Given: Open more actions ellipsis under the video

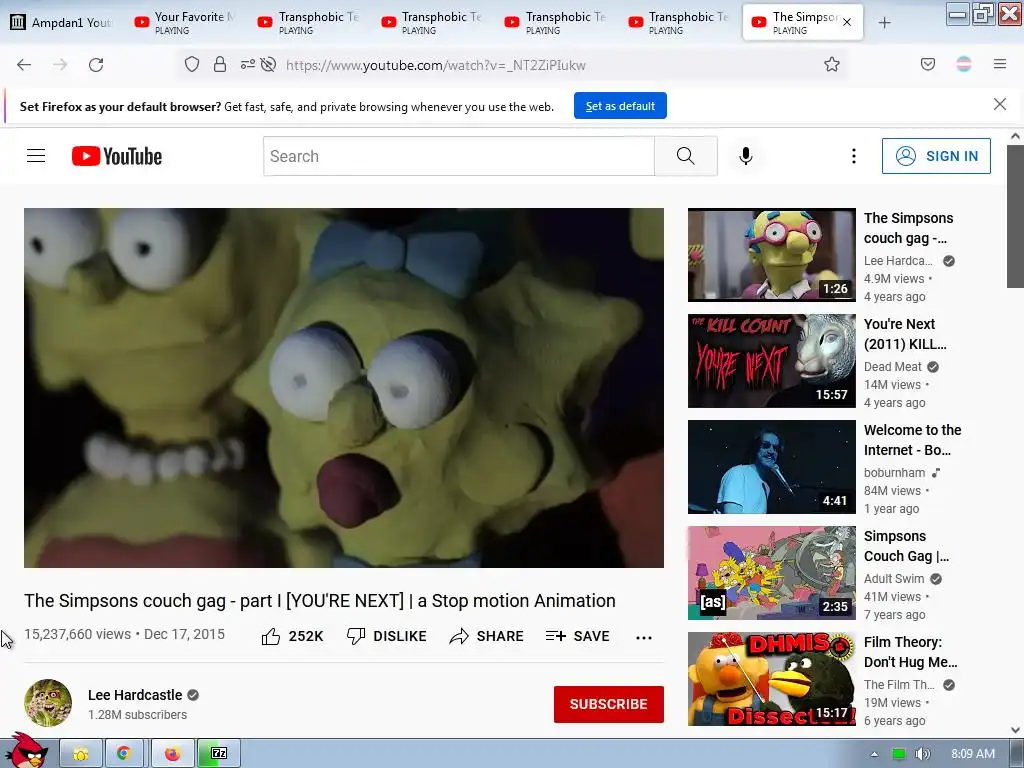Looking at the screenshot, I should pyautogui.click(x=644, y=637).
